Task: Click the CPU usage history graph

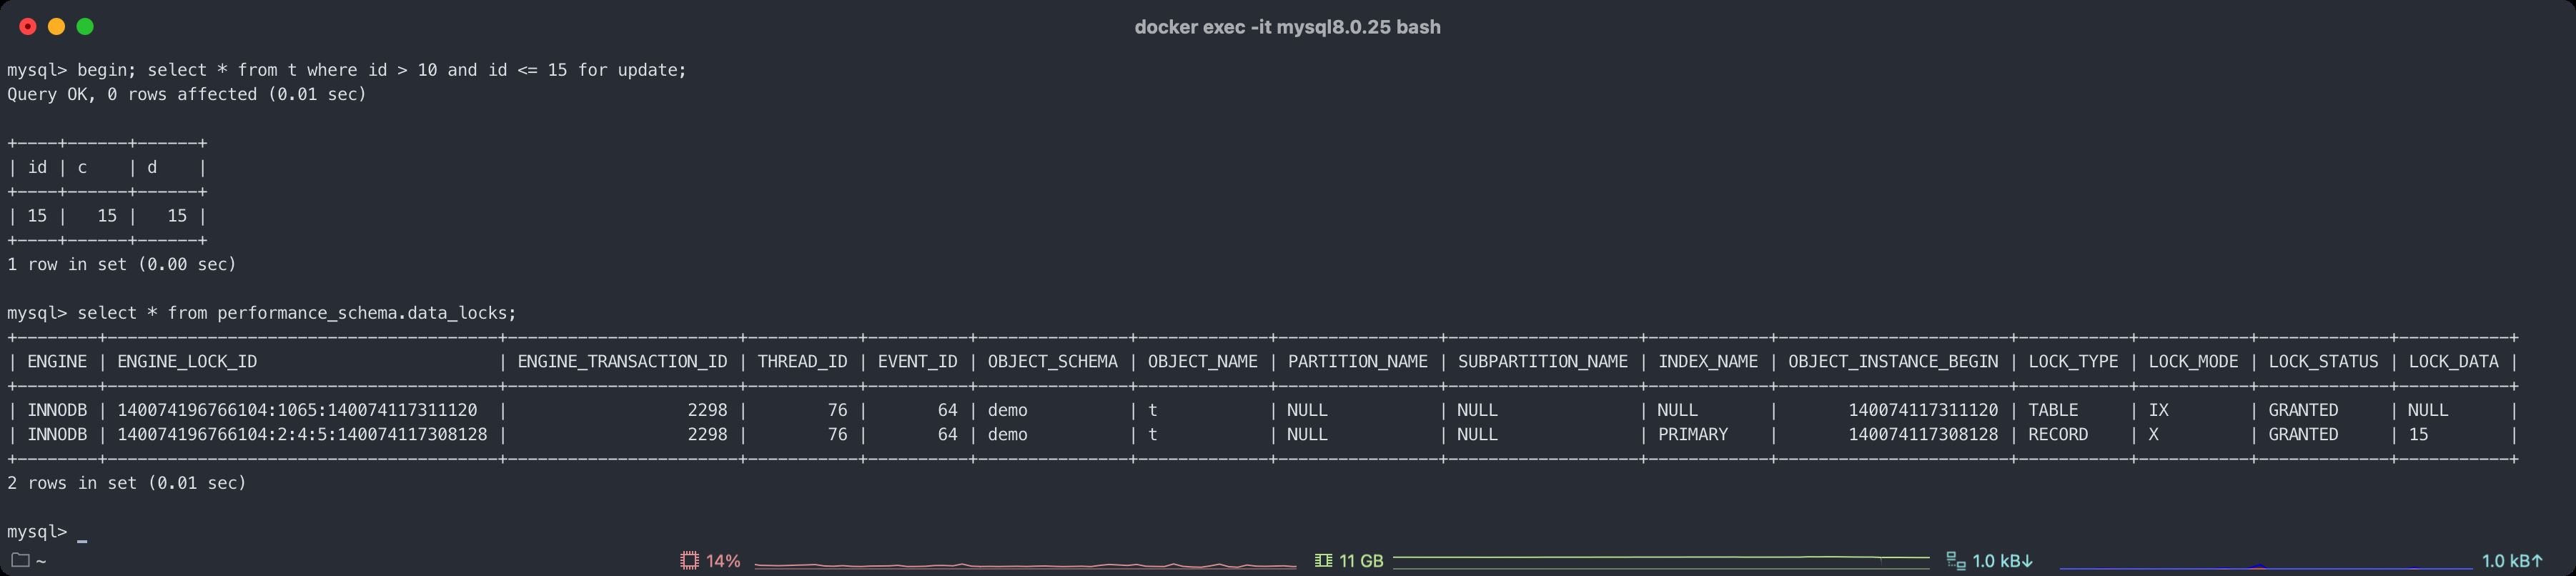Action: point(1024,563)
